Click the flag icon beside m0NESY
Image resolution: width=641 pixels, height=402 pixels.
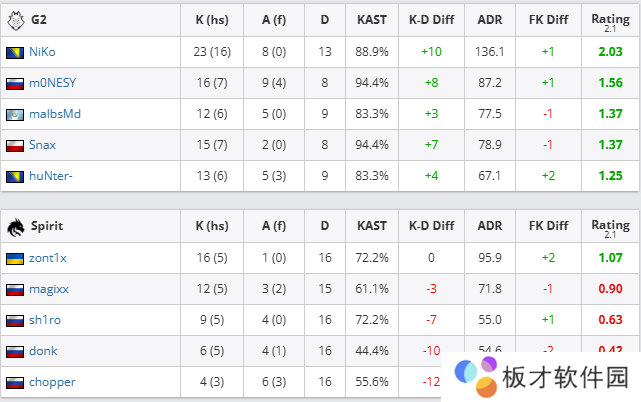point(14,83)
